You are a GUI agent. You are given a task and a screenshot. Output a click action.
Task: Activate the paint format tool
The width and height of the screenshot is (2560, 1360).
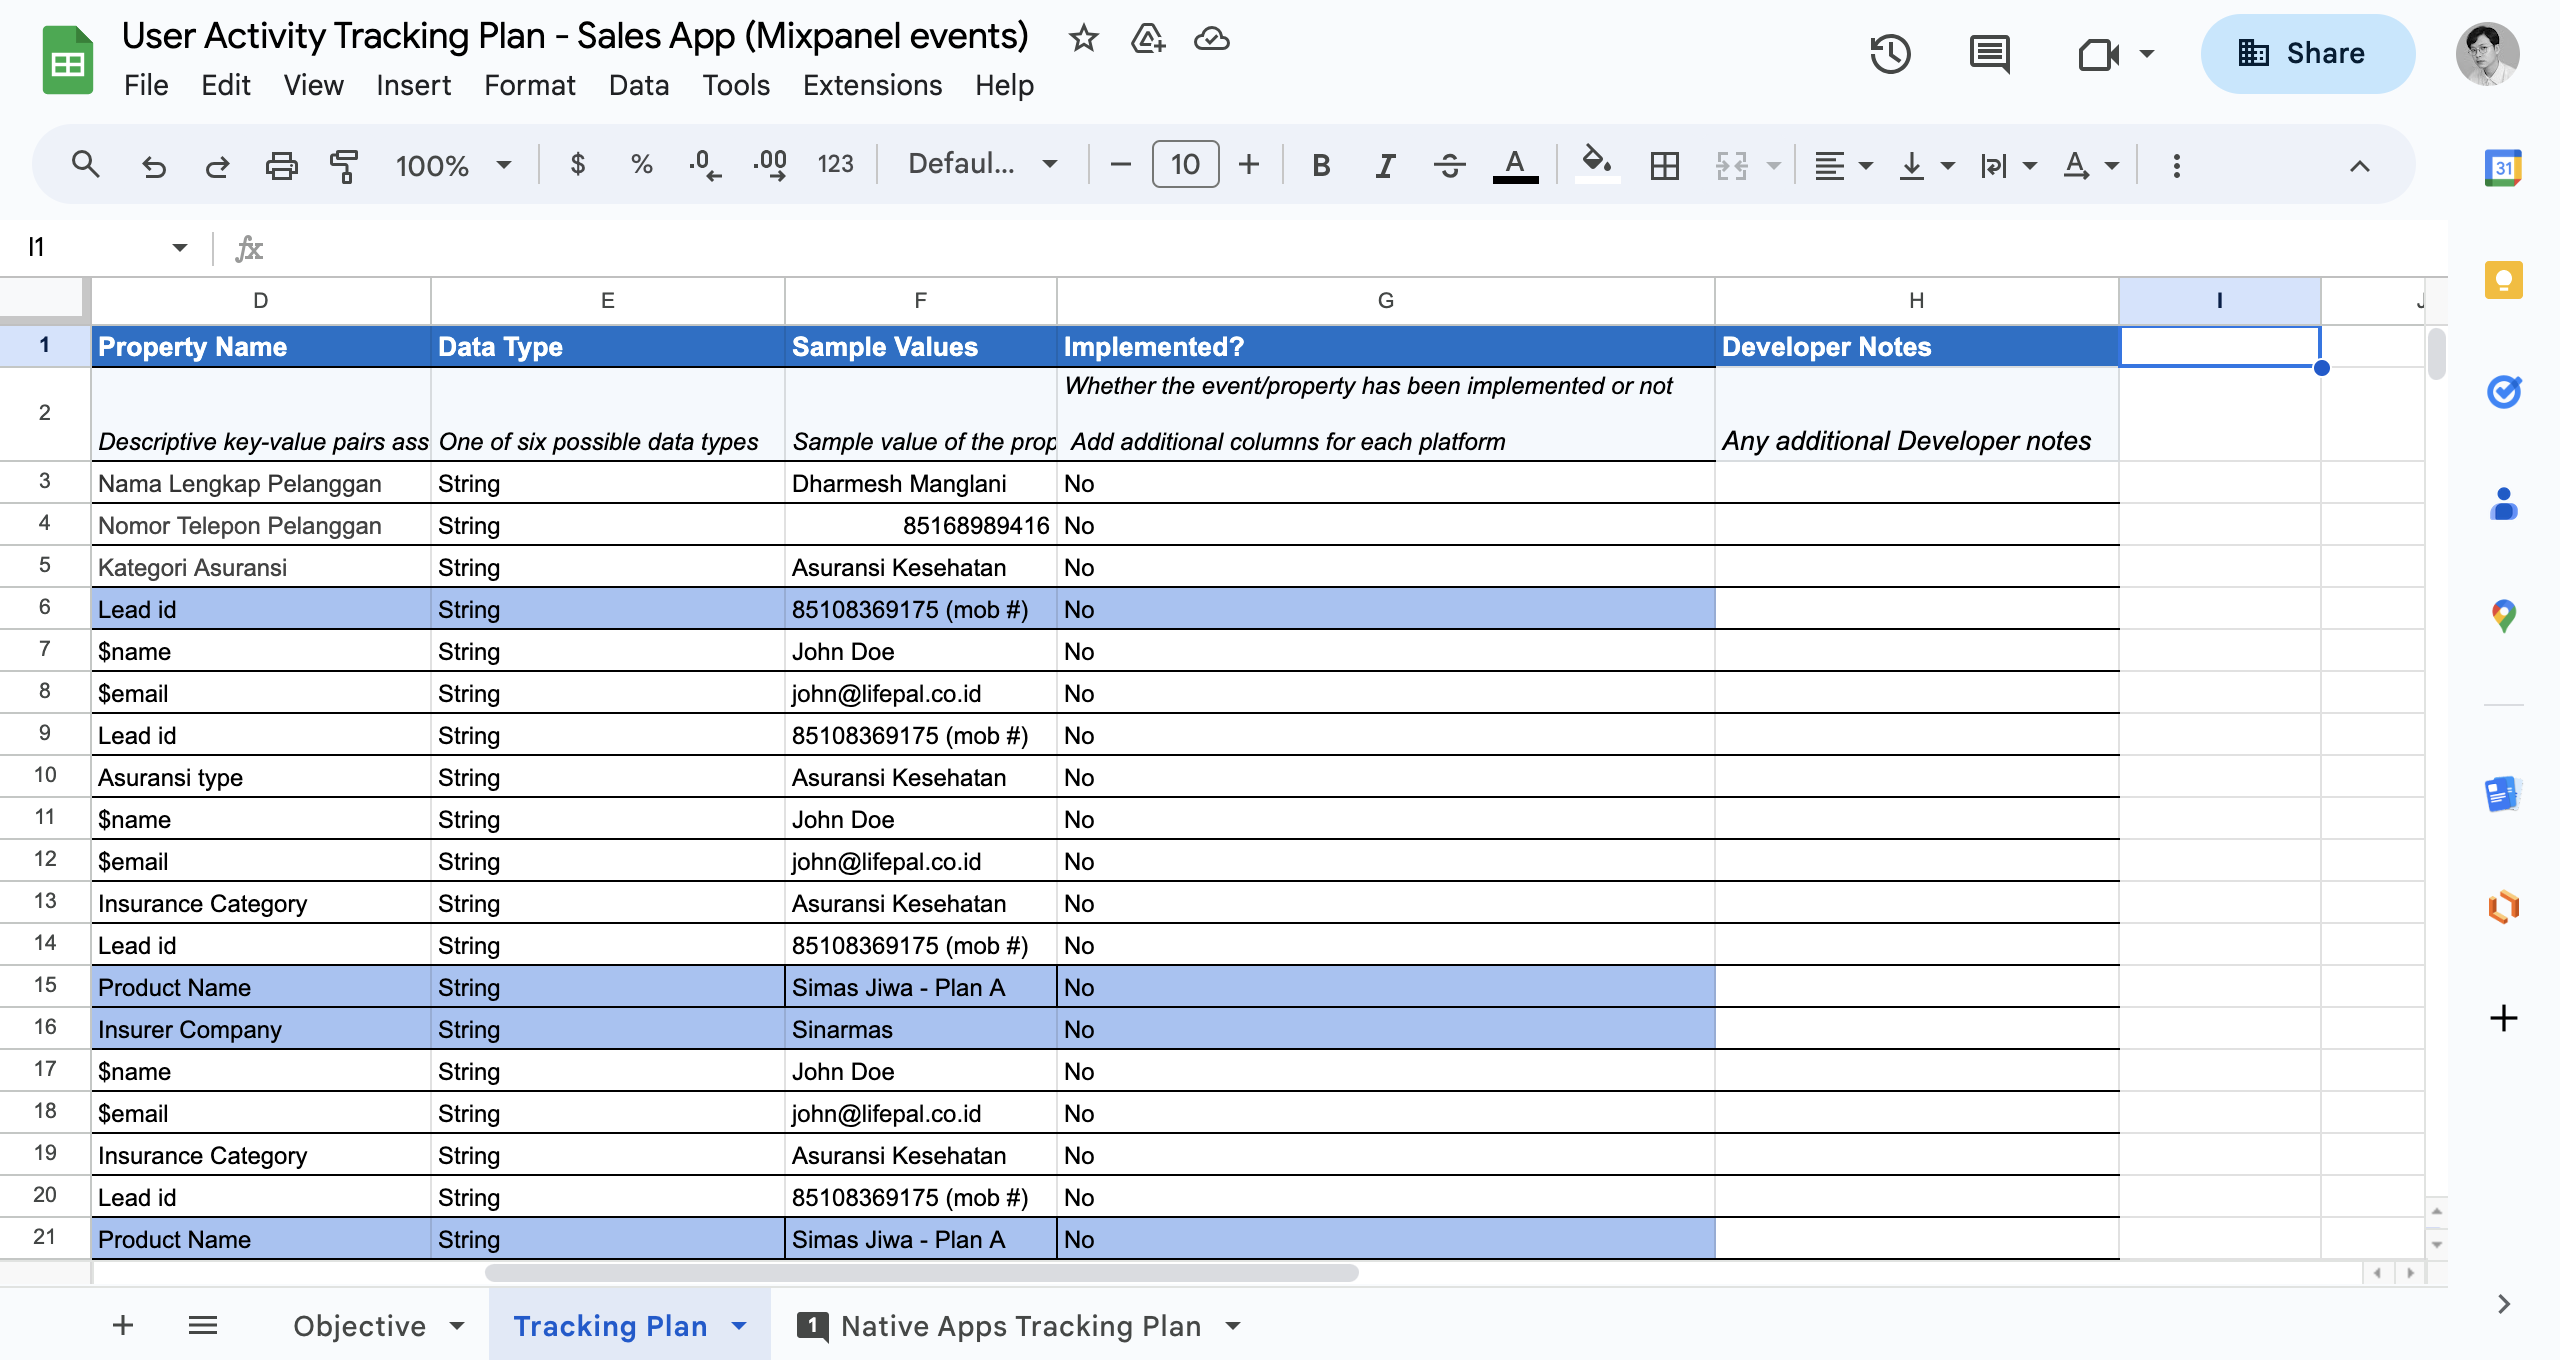pos(344,165)
